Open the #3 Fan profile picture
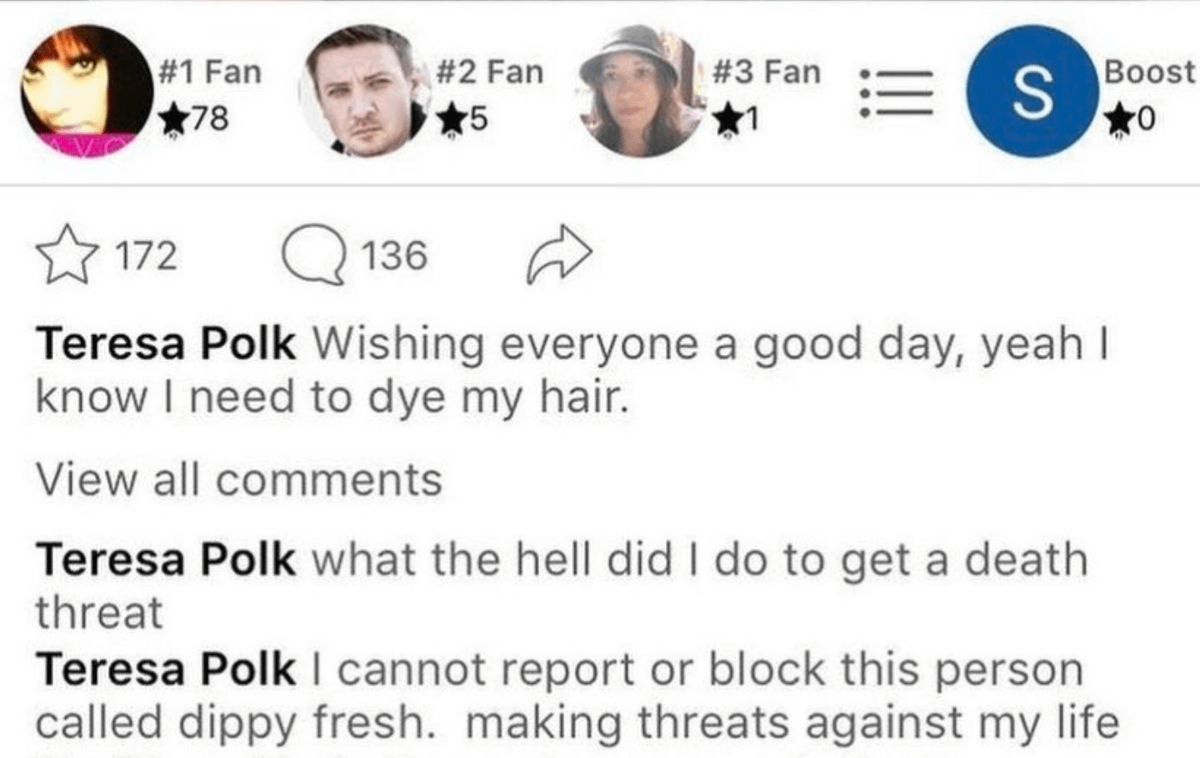 point(641,92)
